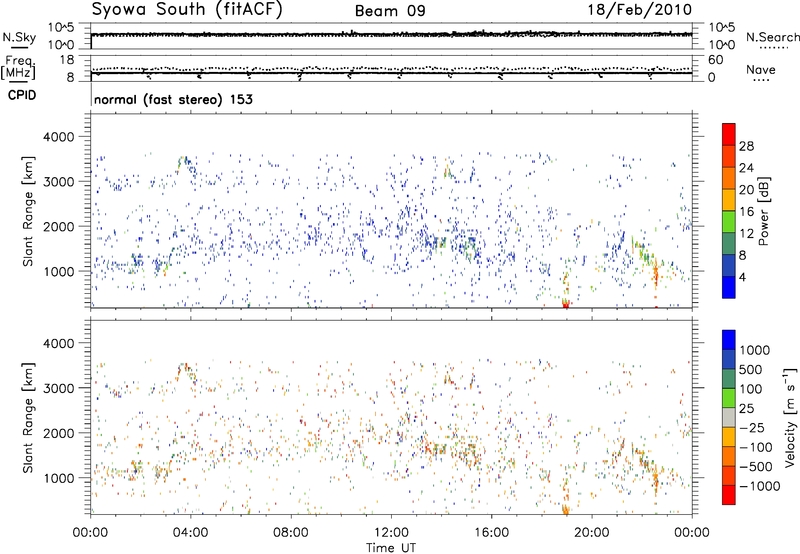This screenshot has width=800, height=554.
Task: Pick the teal 8–12 dB Power swatch
Action: tap(729, 244)
